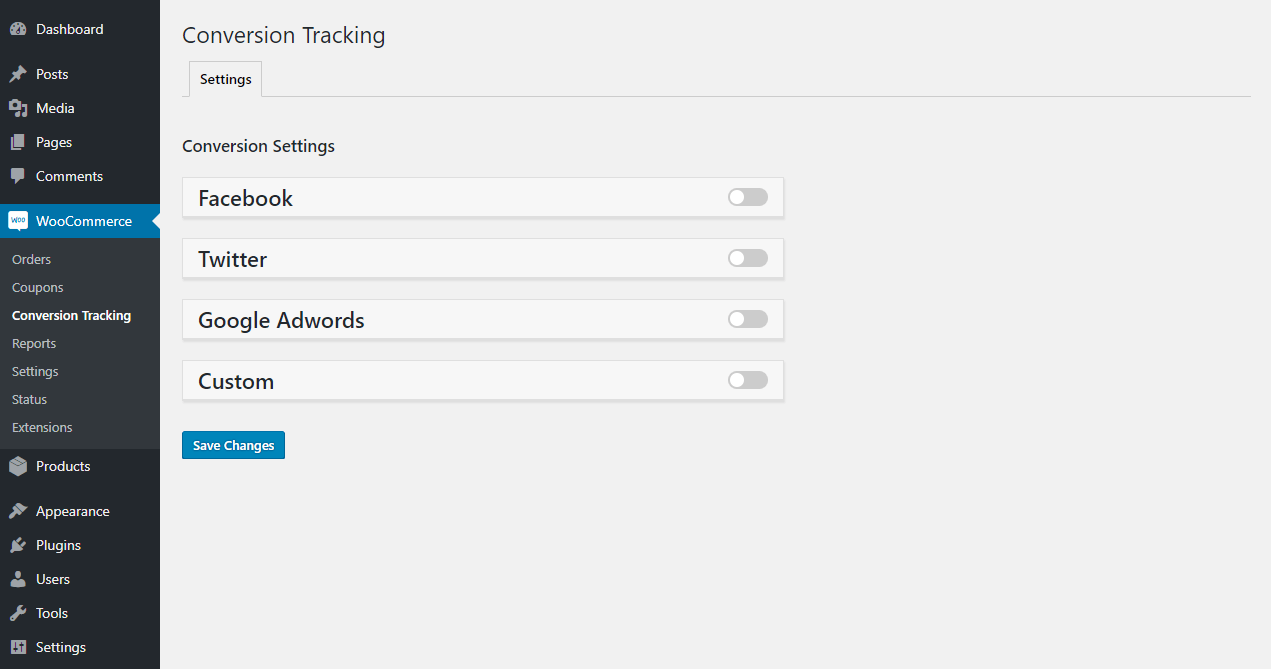Click the Save Changes button
This screenshot has width=1271, height=669.
click(233, 445)
